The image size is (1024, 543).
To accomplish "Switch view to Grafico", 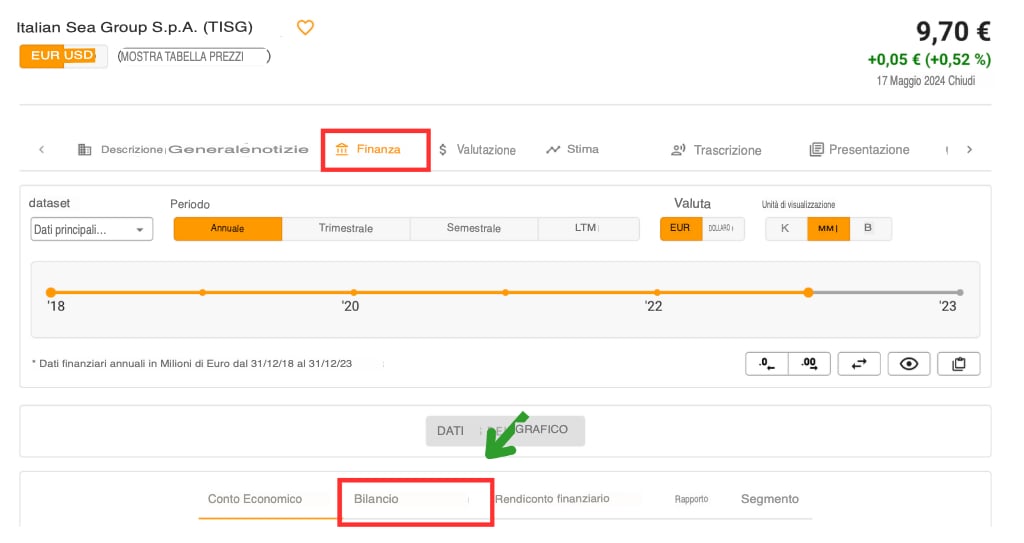I will click(540, 430).
